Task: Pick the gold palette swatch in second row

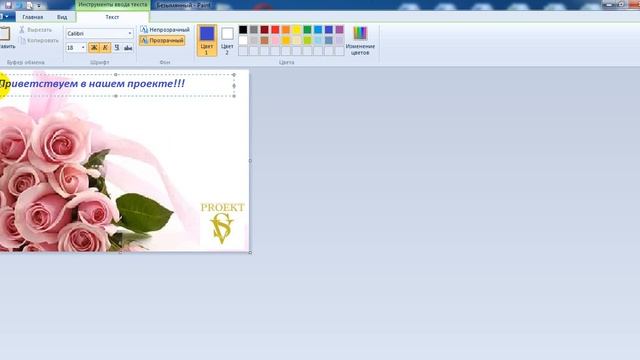Action: coord(286,40)
